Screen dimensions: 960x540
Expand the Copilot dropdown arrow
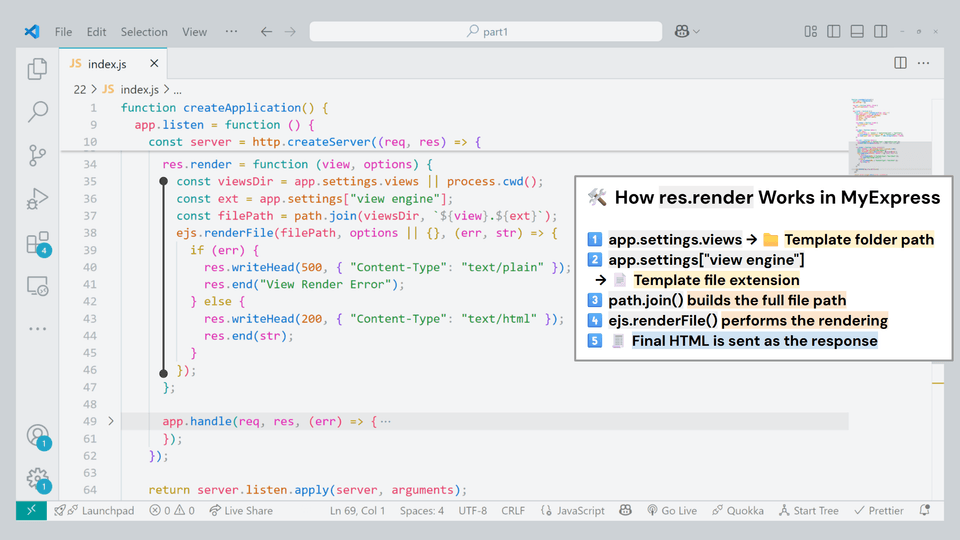coord(697,32)
